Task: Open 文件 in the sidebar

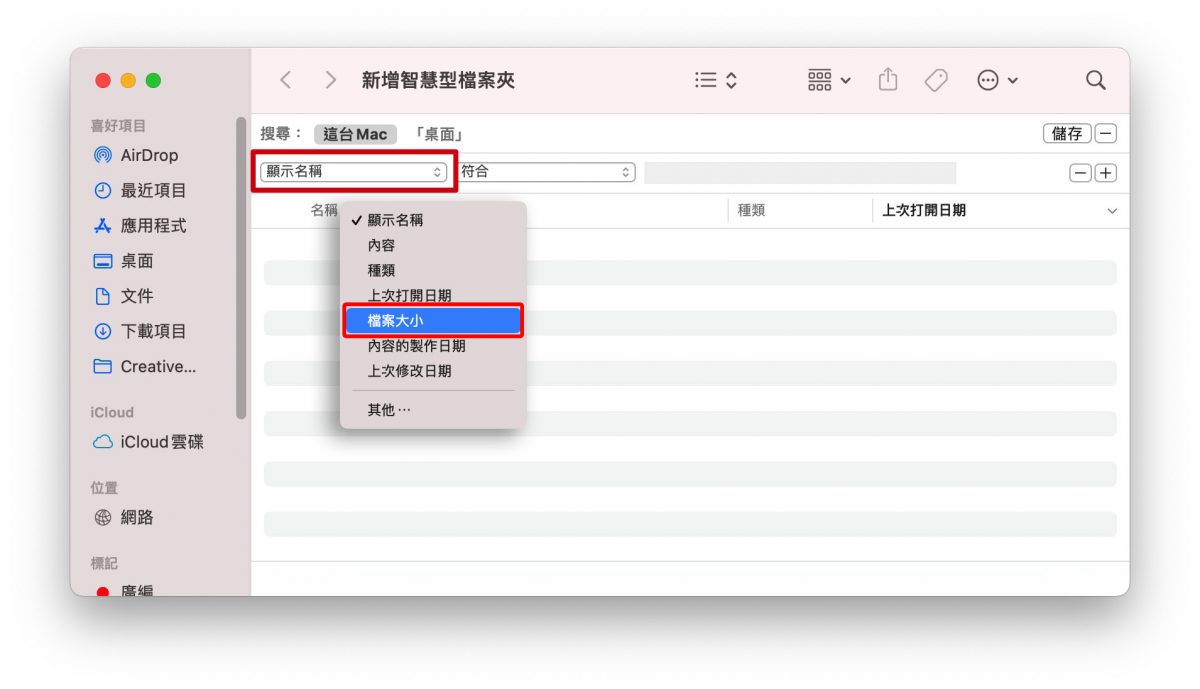Action: coord(124,296)
